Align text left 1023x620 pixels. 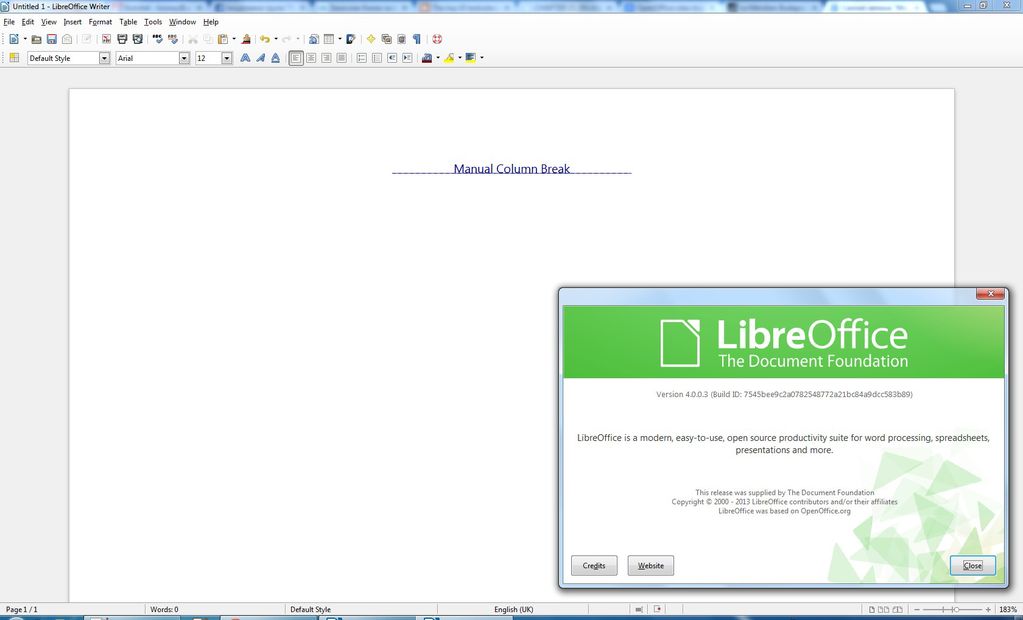tap(296, 58)
